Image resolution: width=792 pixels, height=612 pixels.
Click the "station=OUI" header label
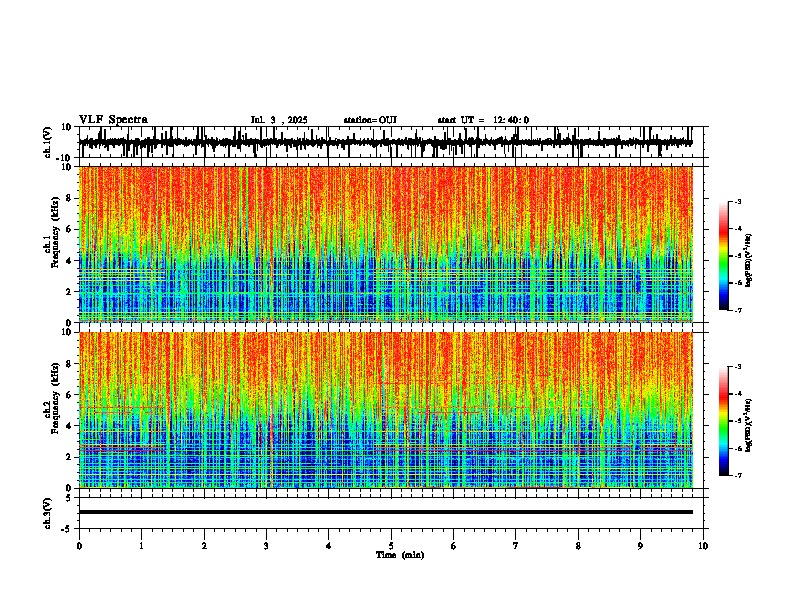tap(370, 120)
